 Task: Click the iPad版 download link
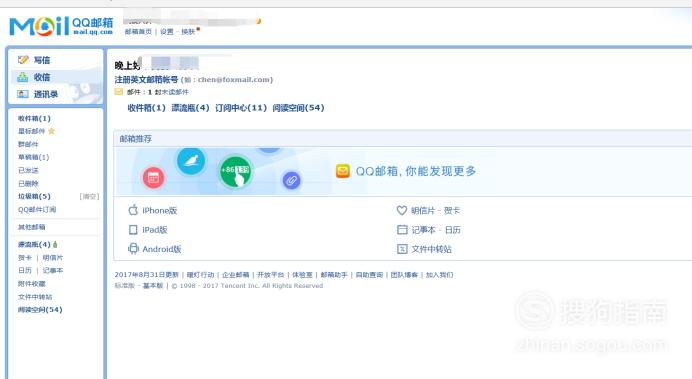155,230
